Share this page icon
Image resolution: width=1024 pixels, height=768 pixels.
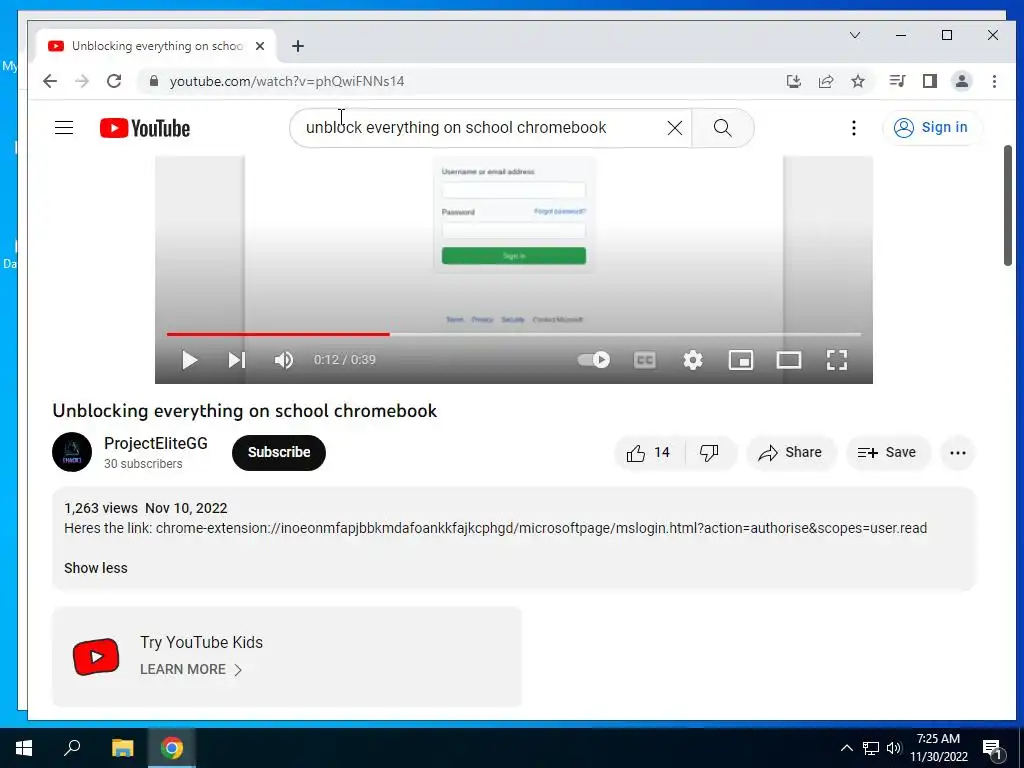click(x=826, y=81)
